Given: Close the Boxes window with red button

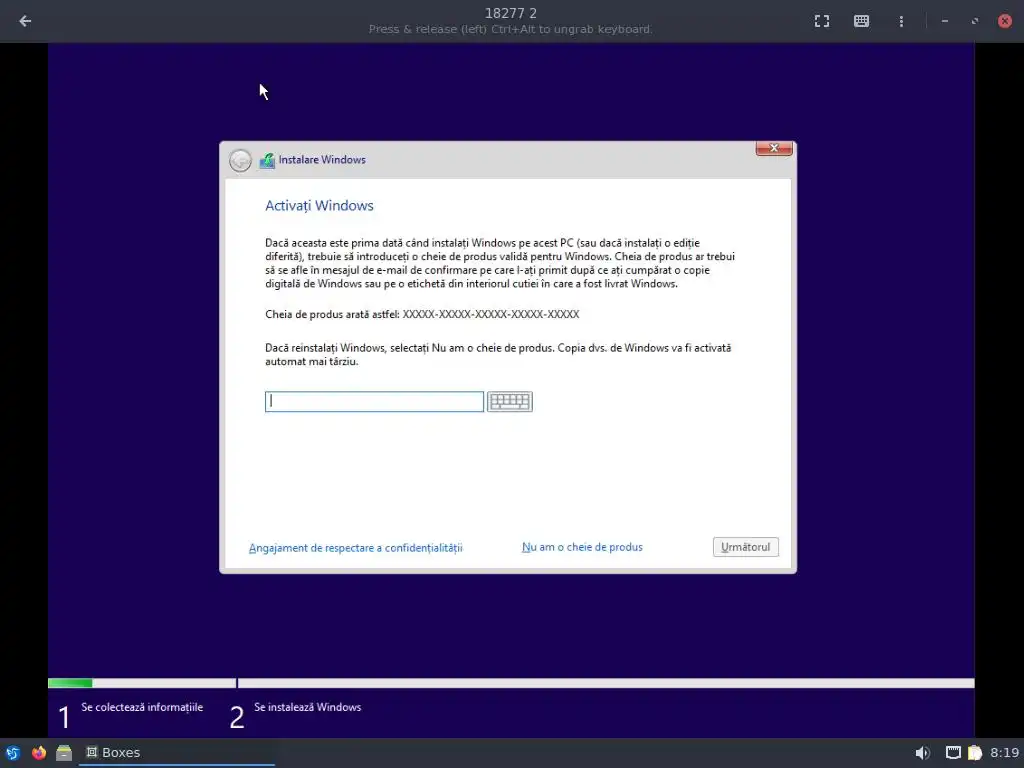Looking at the screenshot, I should click(x=1004, y=21).
